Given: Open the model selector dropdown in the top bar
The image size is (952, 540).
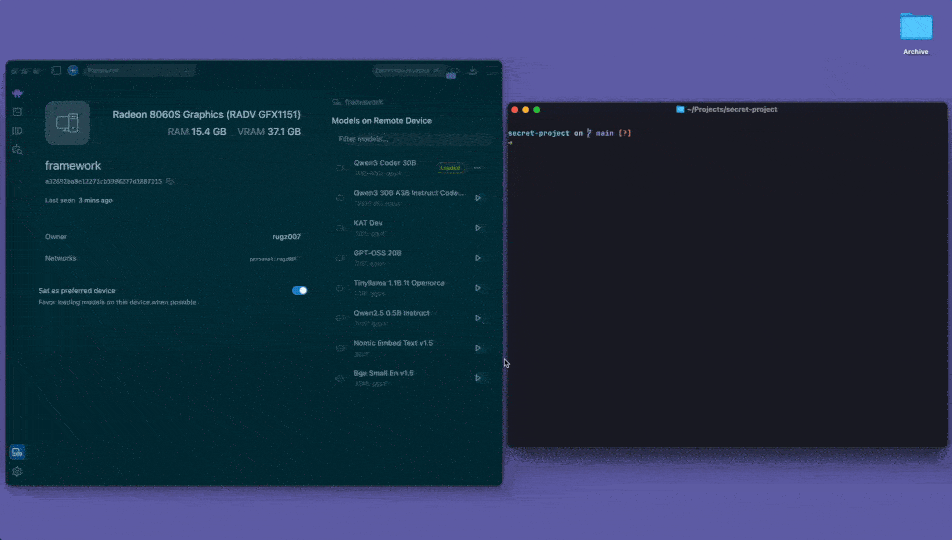Looking at the screenshot, I should pos(409,71).
